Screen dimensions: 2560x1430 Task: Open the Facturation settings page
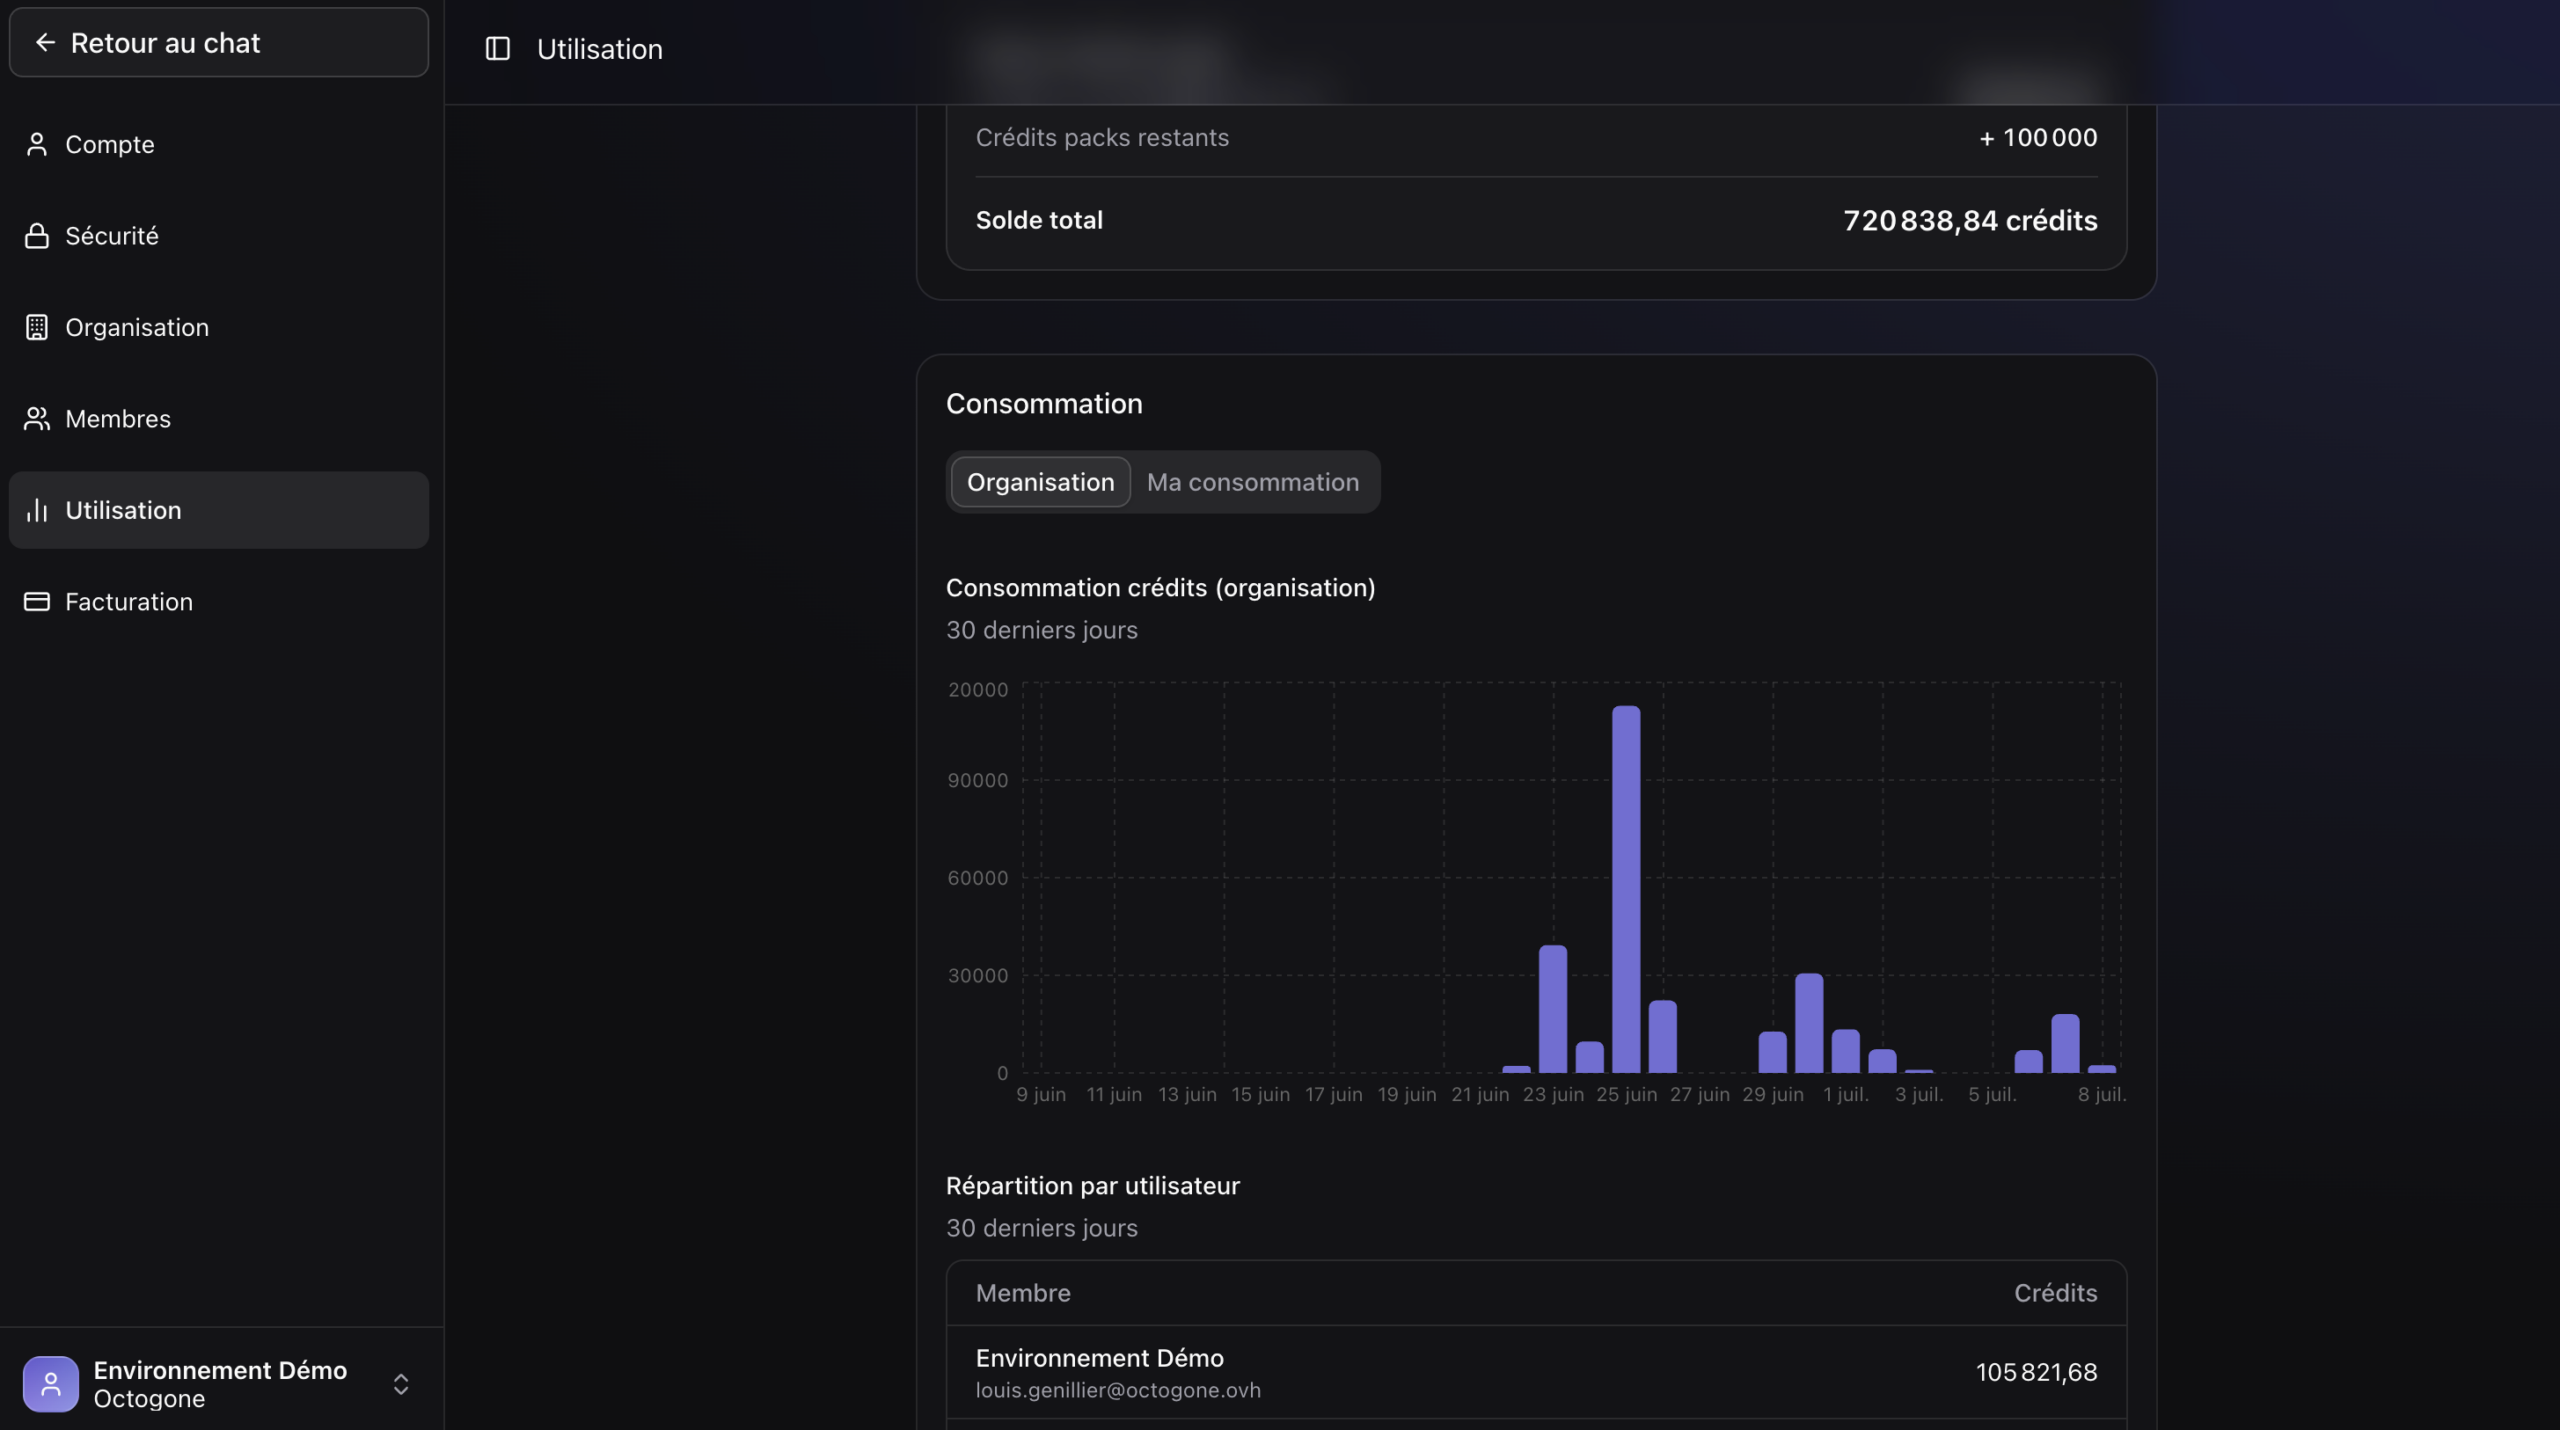pos(219,601)
